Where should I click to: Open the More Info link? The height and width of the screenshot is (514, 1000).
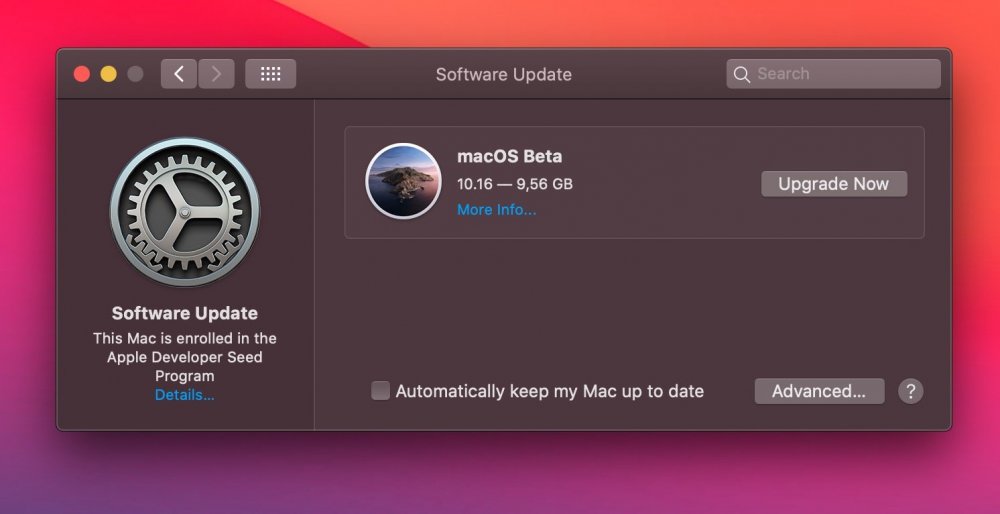[x=496, y=210]
